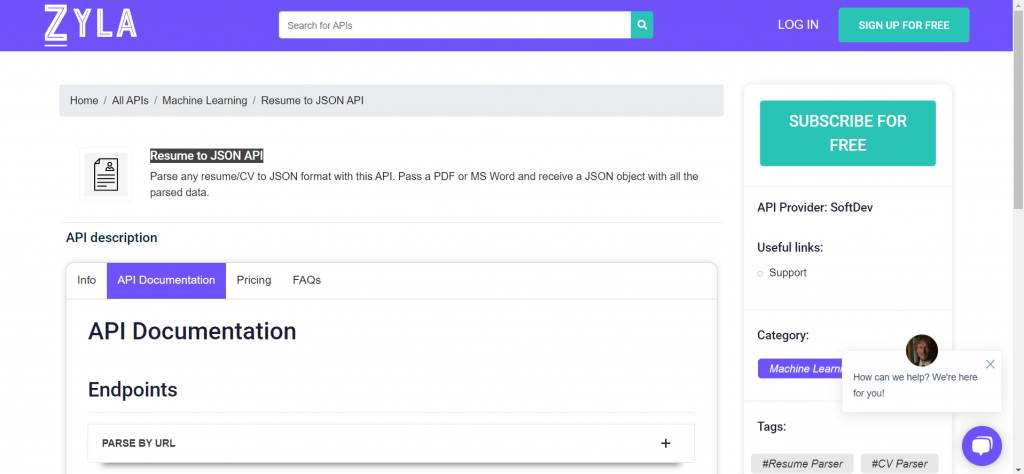Click the support agent avatar
The image size is (1024, 474).
coord(921,351)
